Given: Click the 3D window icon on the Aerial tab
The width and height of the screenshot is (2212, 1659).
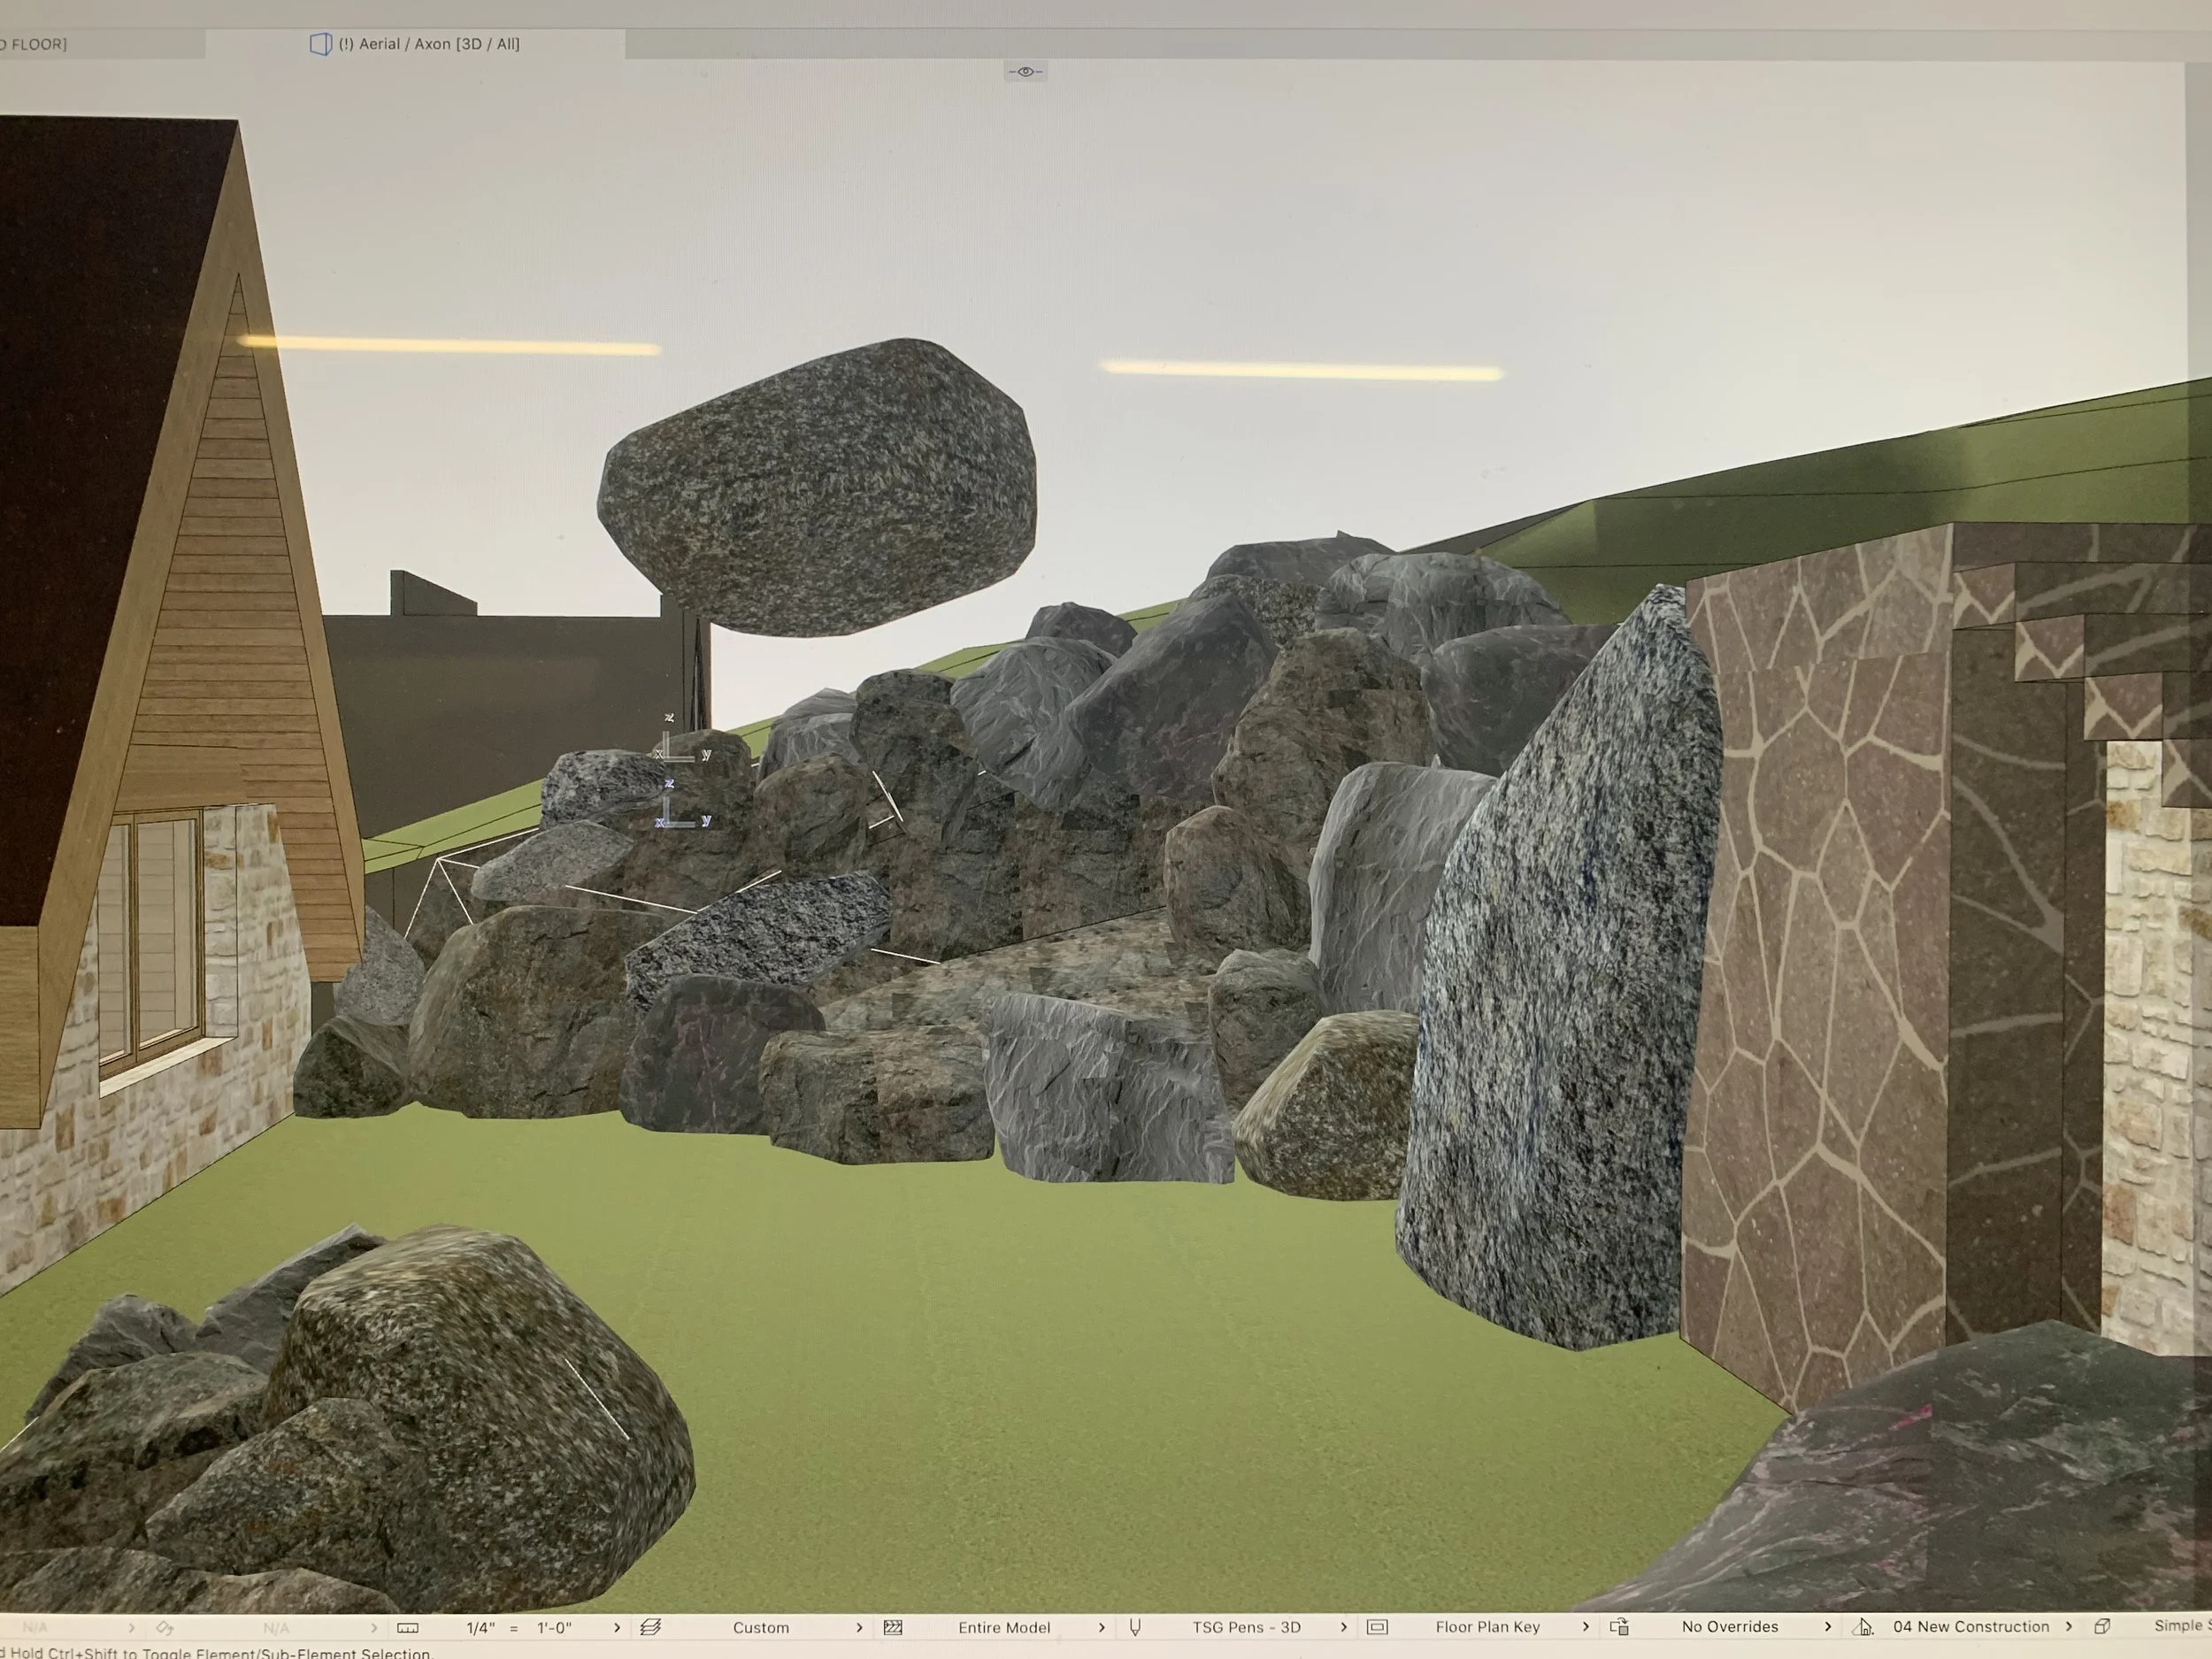Looking at the screenshot, I should coord(320,44).
